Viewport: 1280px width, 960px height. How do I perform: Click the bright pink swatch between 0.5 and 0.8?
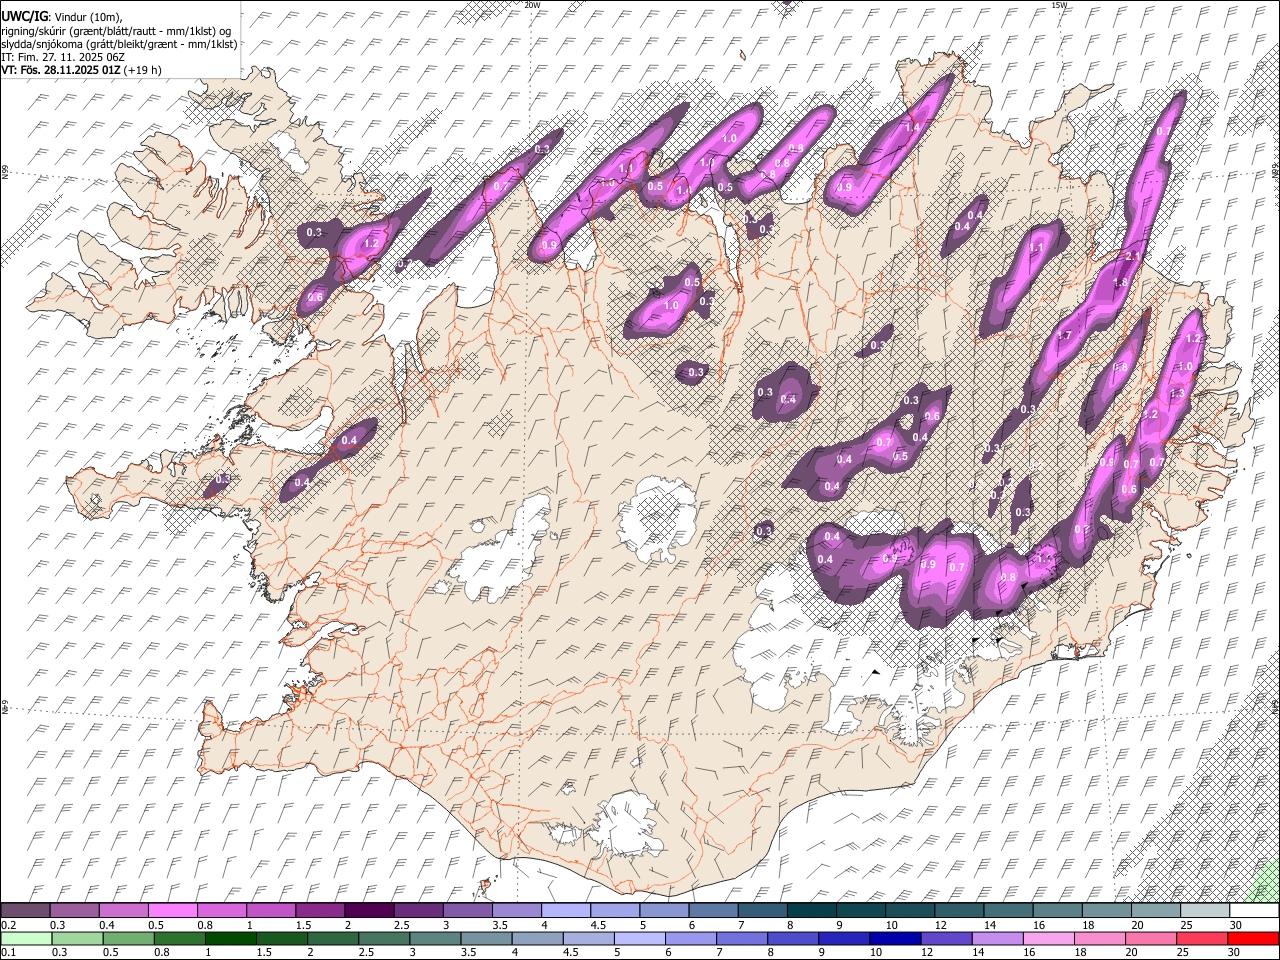pyautogui.click(x=173, y=910)
